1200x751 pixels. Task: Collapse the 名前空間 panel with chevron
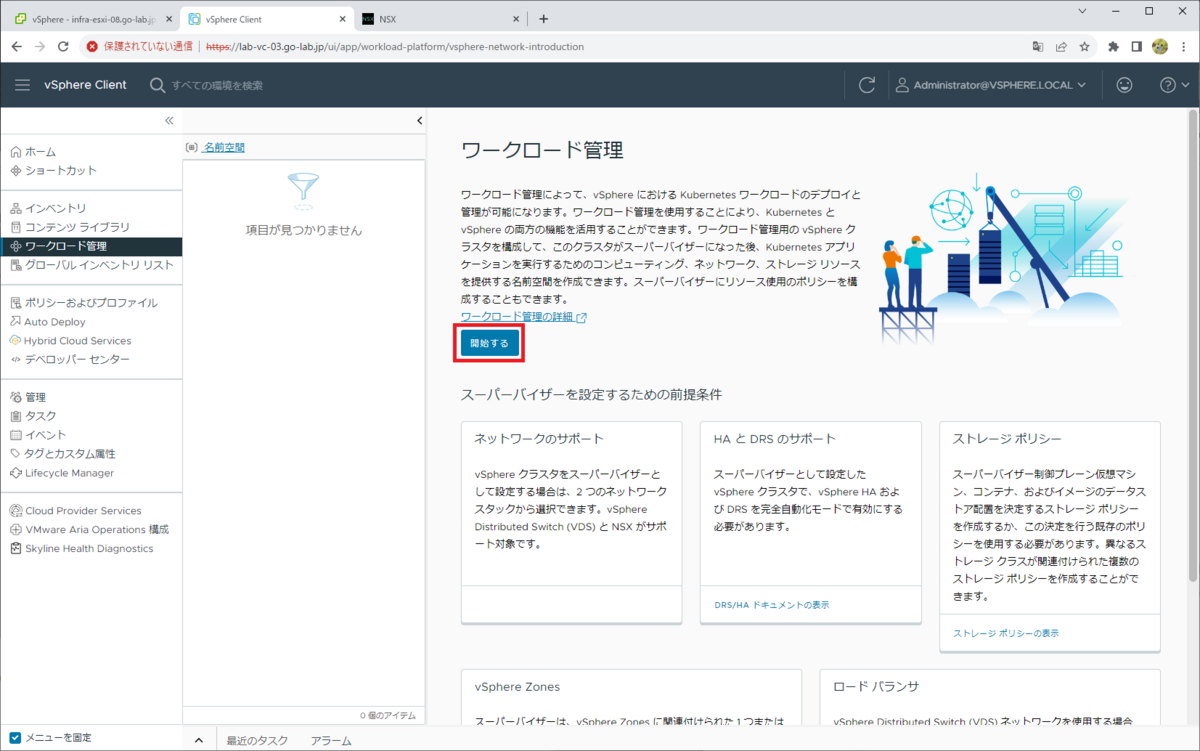[419, 121]
